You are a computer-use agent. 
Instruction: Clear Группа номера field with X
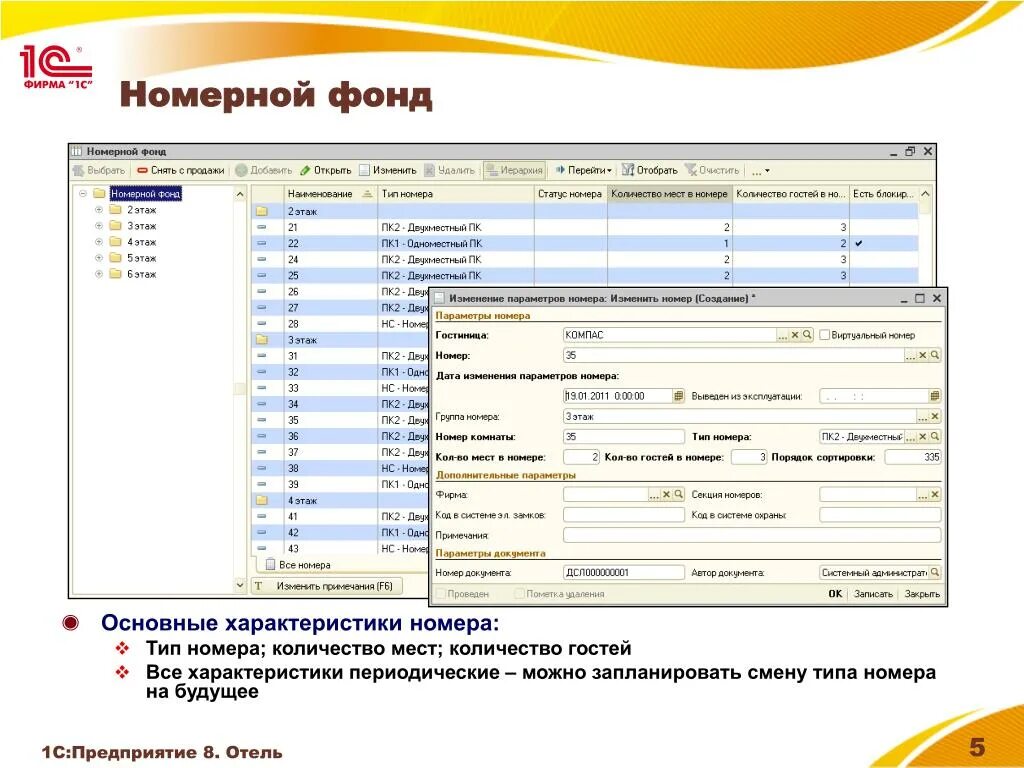(935, 417)
